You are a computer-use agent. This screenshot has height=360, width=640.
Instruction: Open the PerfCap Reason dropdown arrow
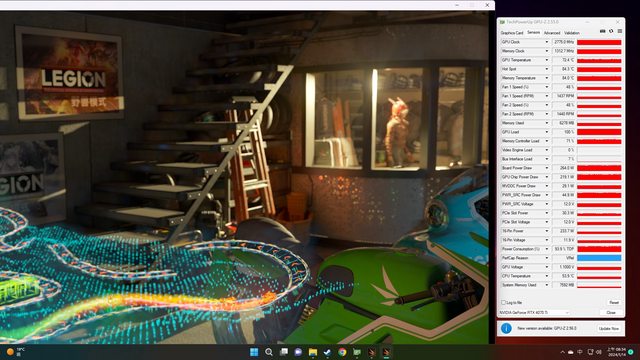click(x=547, y=258)
